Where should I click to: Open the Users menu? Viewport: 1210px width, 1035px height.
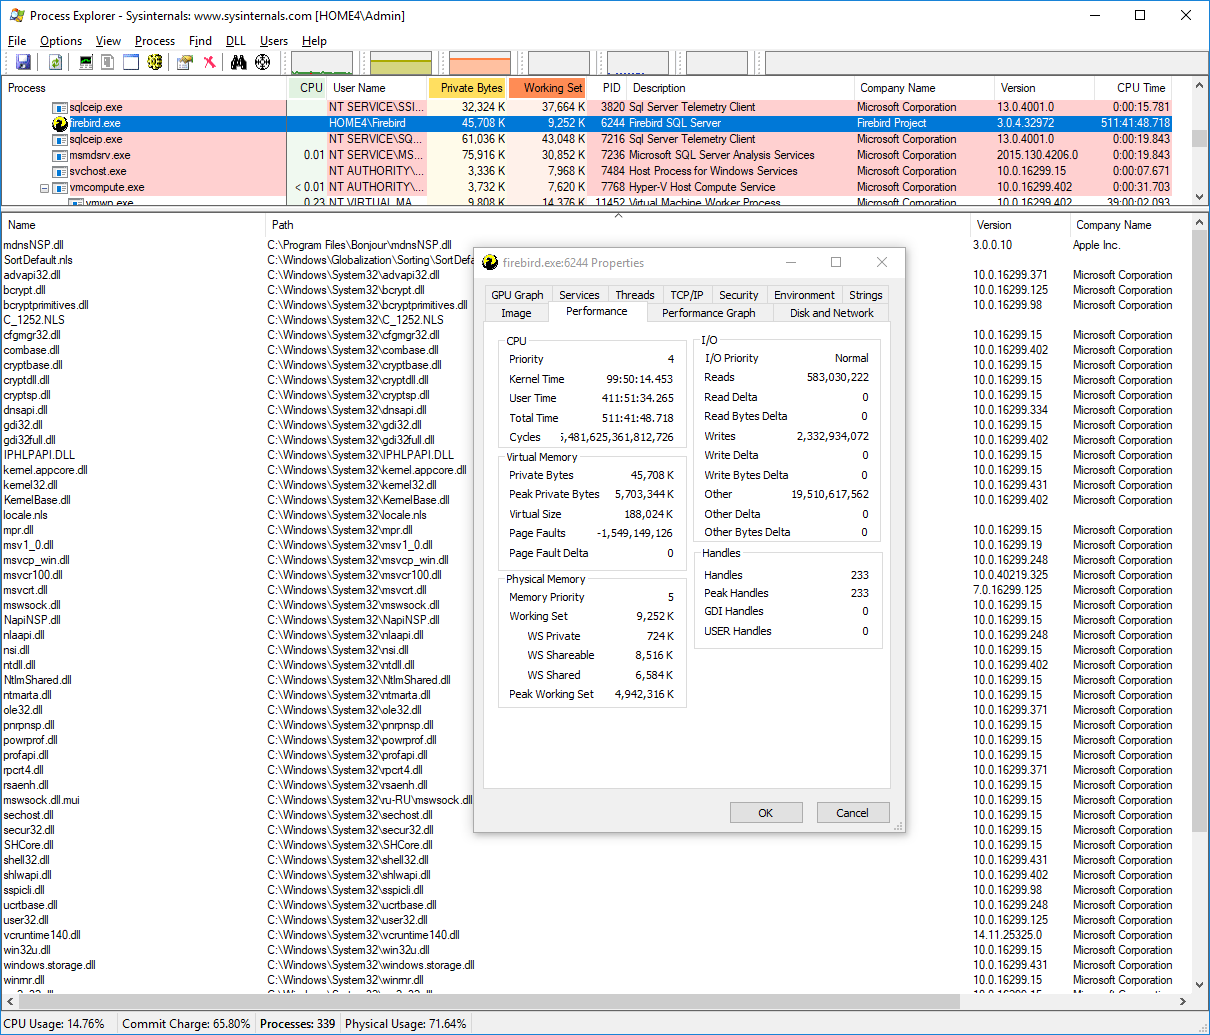point(274,41)
